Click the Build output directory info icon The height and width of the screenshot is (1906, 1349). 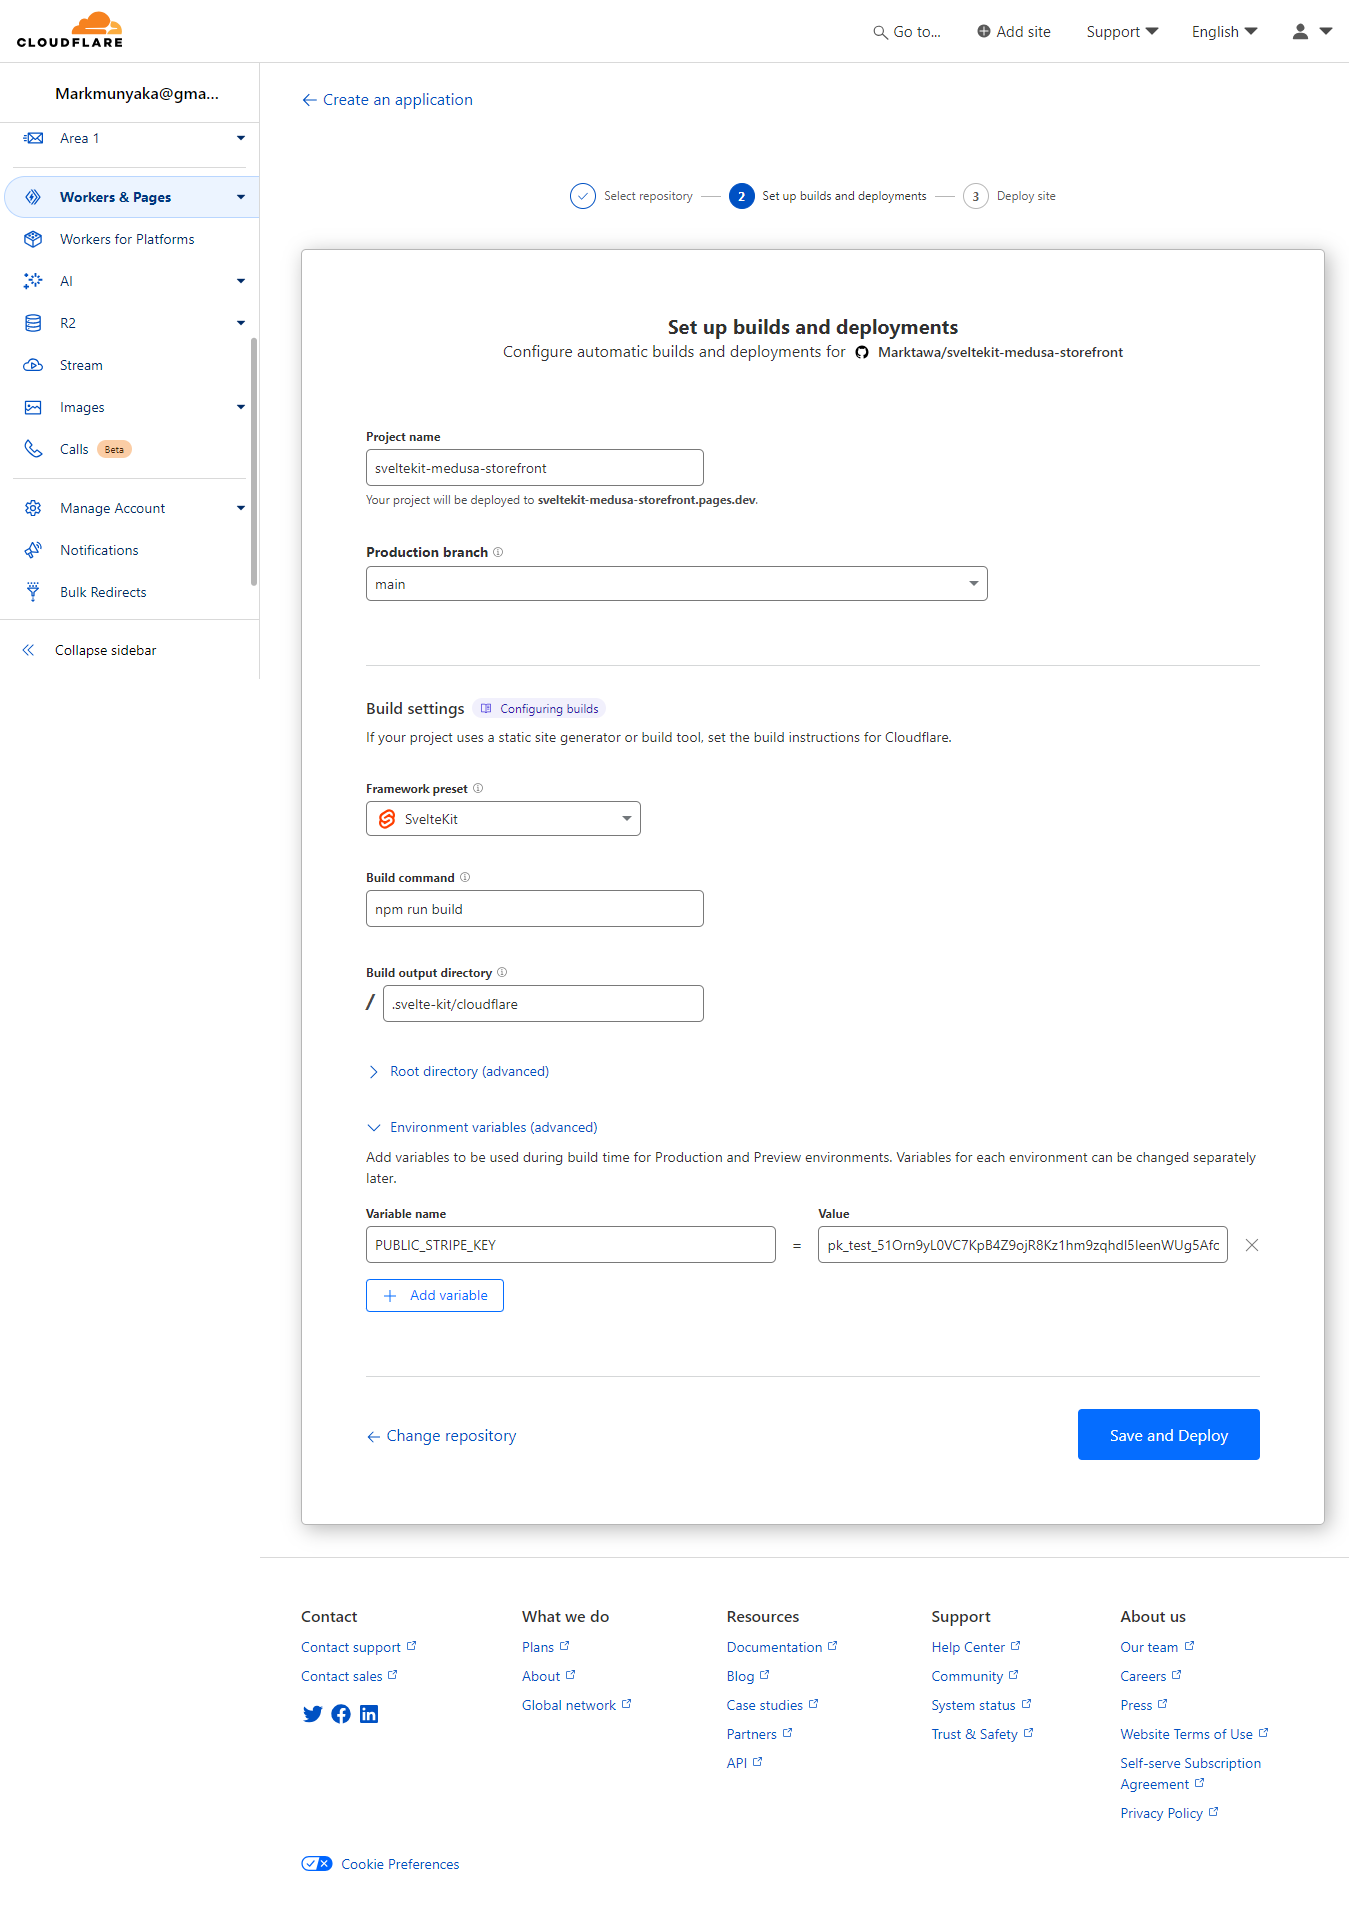pos(502,972)
